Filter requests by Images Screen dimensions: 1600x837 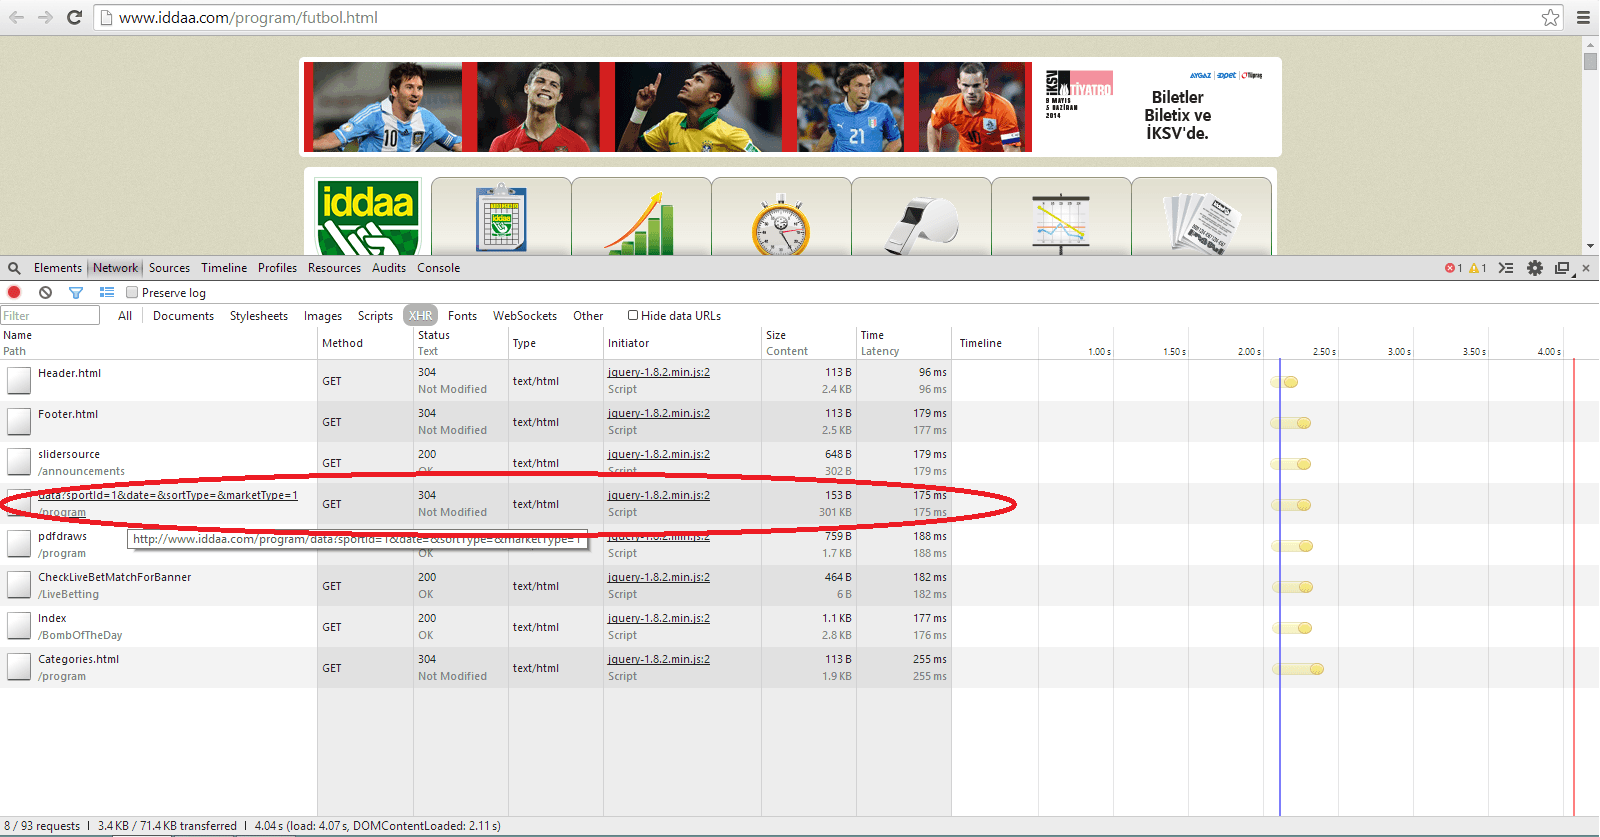(323, 316)
